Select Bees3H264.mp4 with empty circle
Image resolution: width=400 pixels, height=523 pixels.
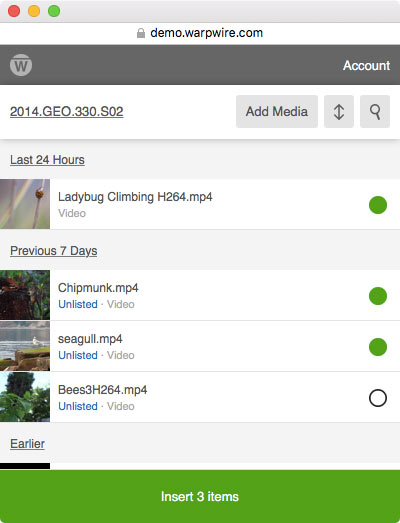[378, 398]
